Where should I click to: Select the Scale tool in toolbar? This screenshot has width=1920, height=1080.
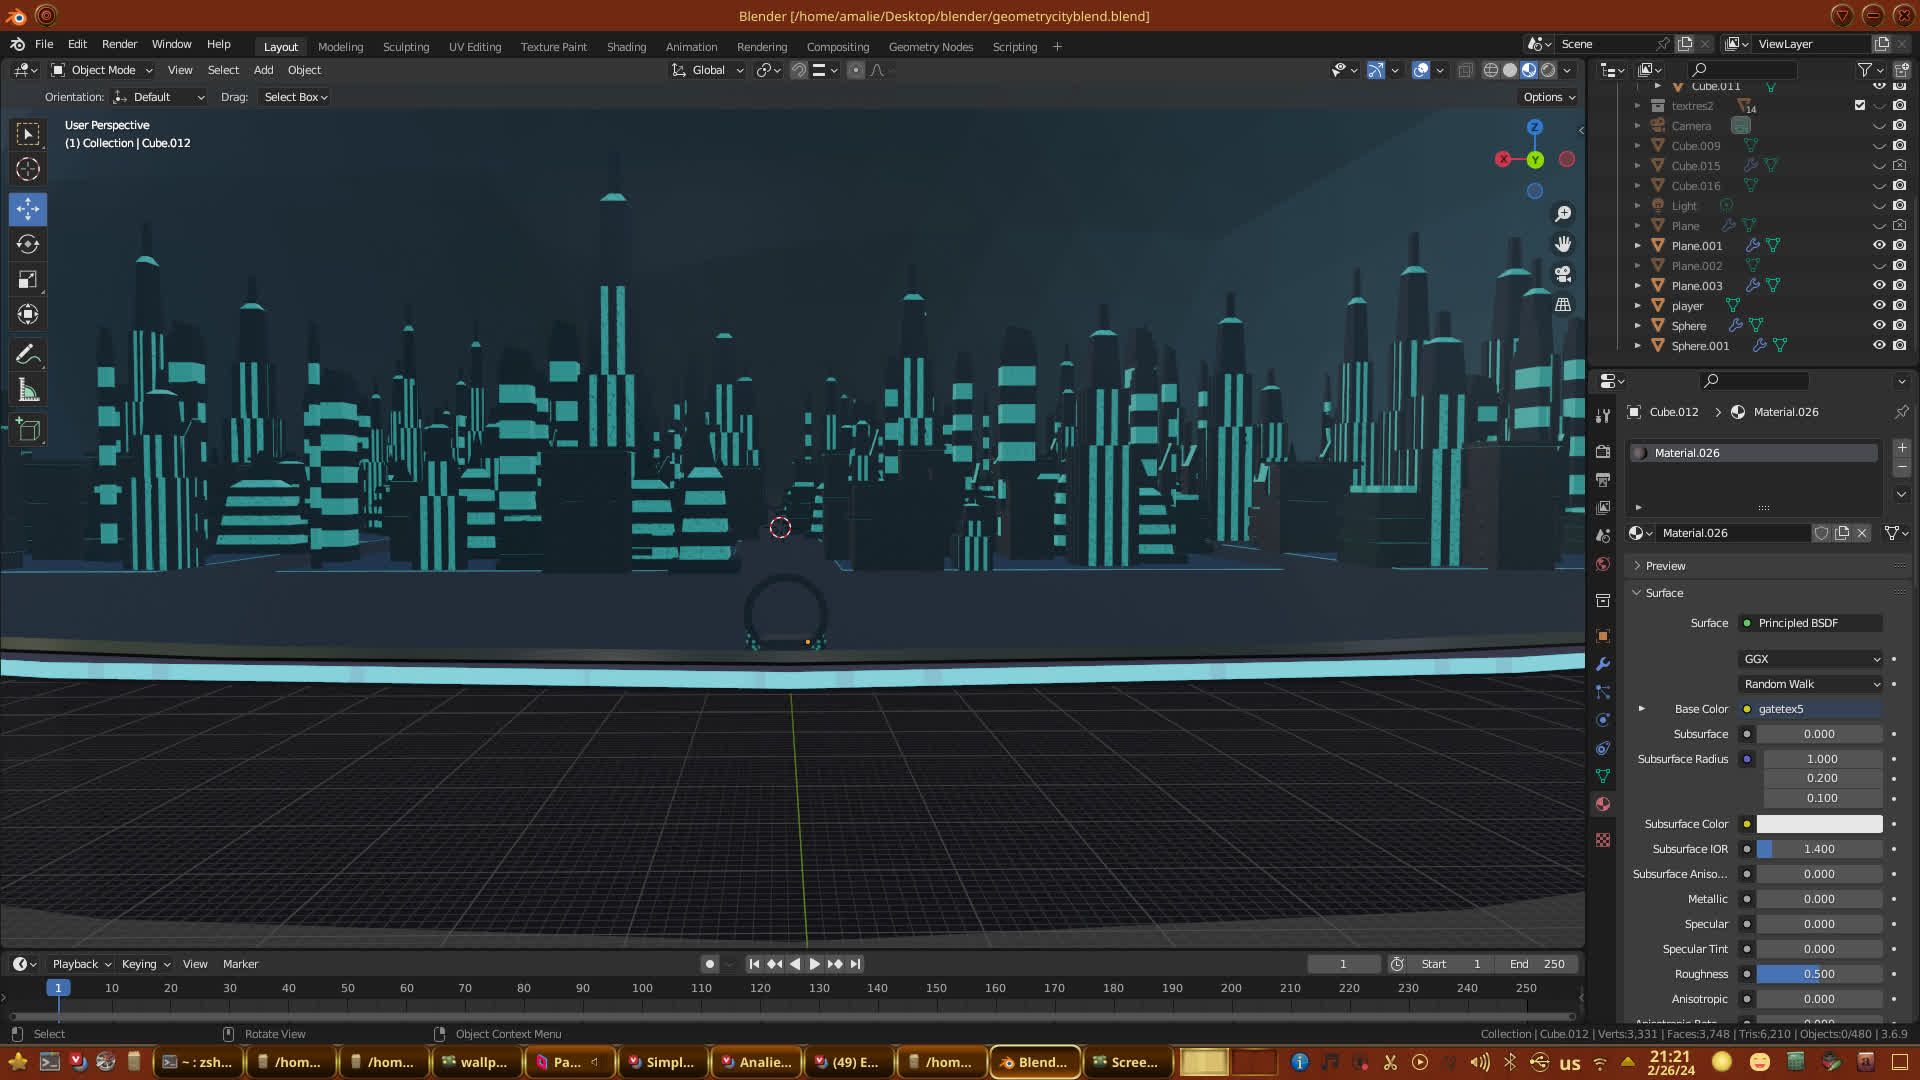tap(28, 280)
